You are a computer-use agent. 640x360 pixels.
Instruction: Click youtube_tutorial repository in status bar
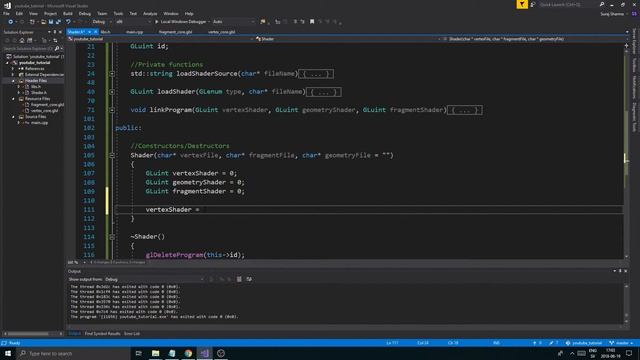click(584, 343)
